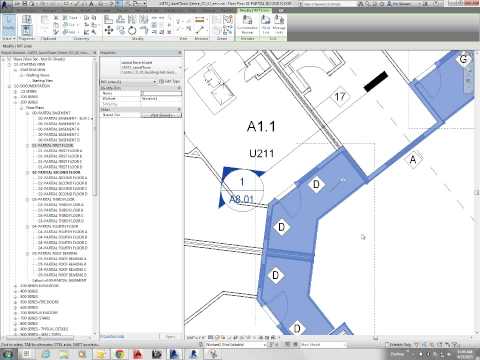
Task: Toggle the Editable Only checkbox in status bar
Action: pos(387,345)
